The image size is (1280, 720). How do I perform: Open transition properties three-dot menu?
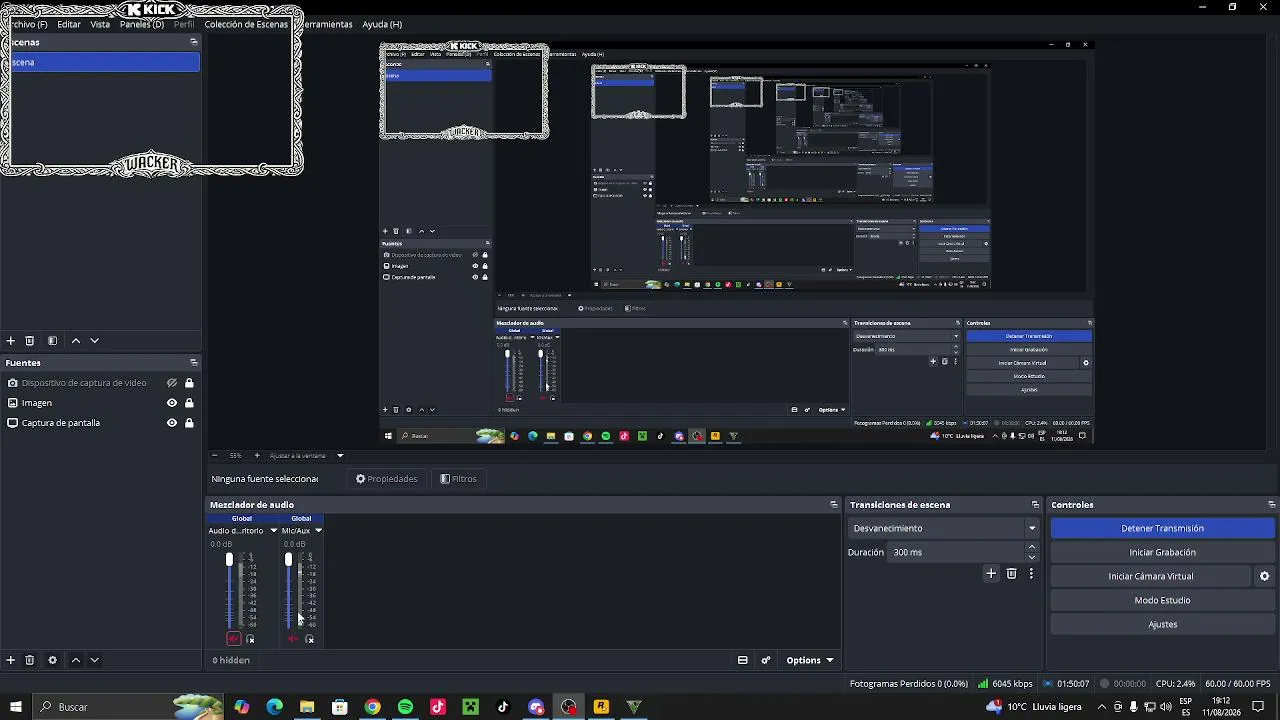point(1031,574)
